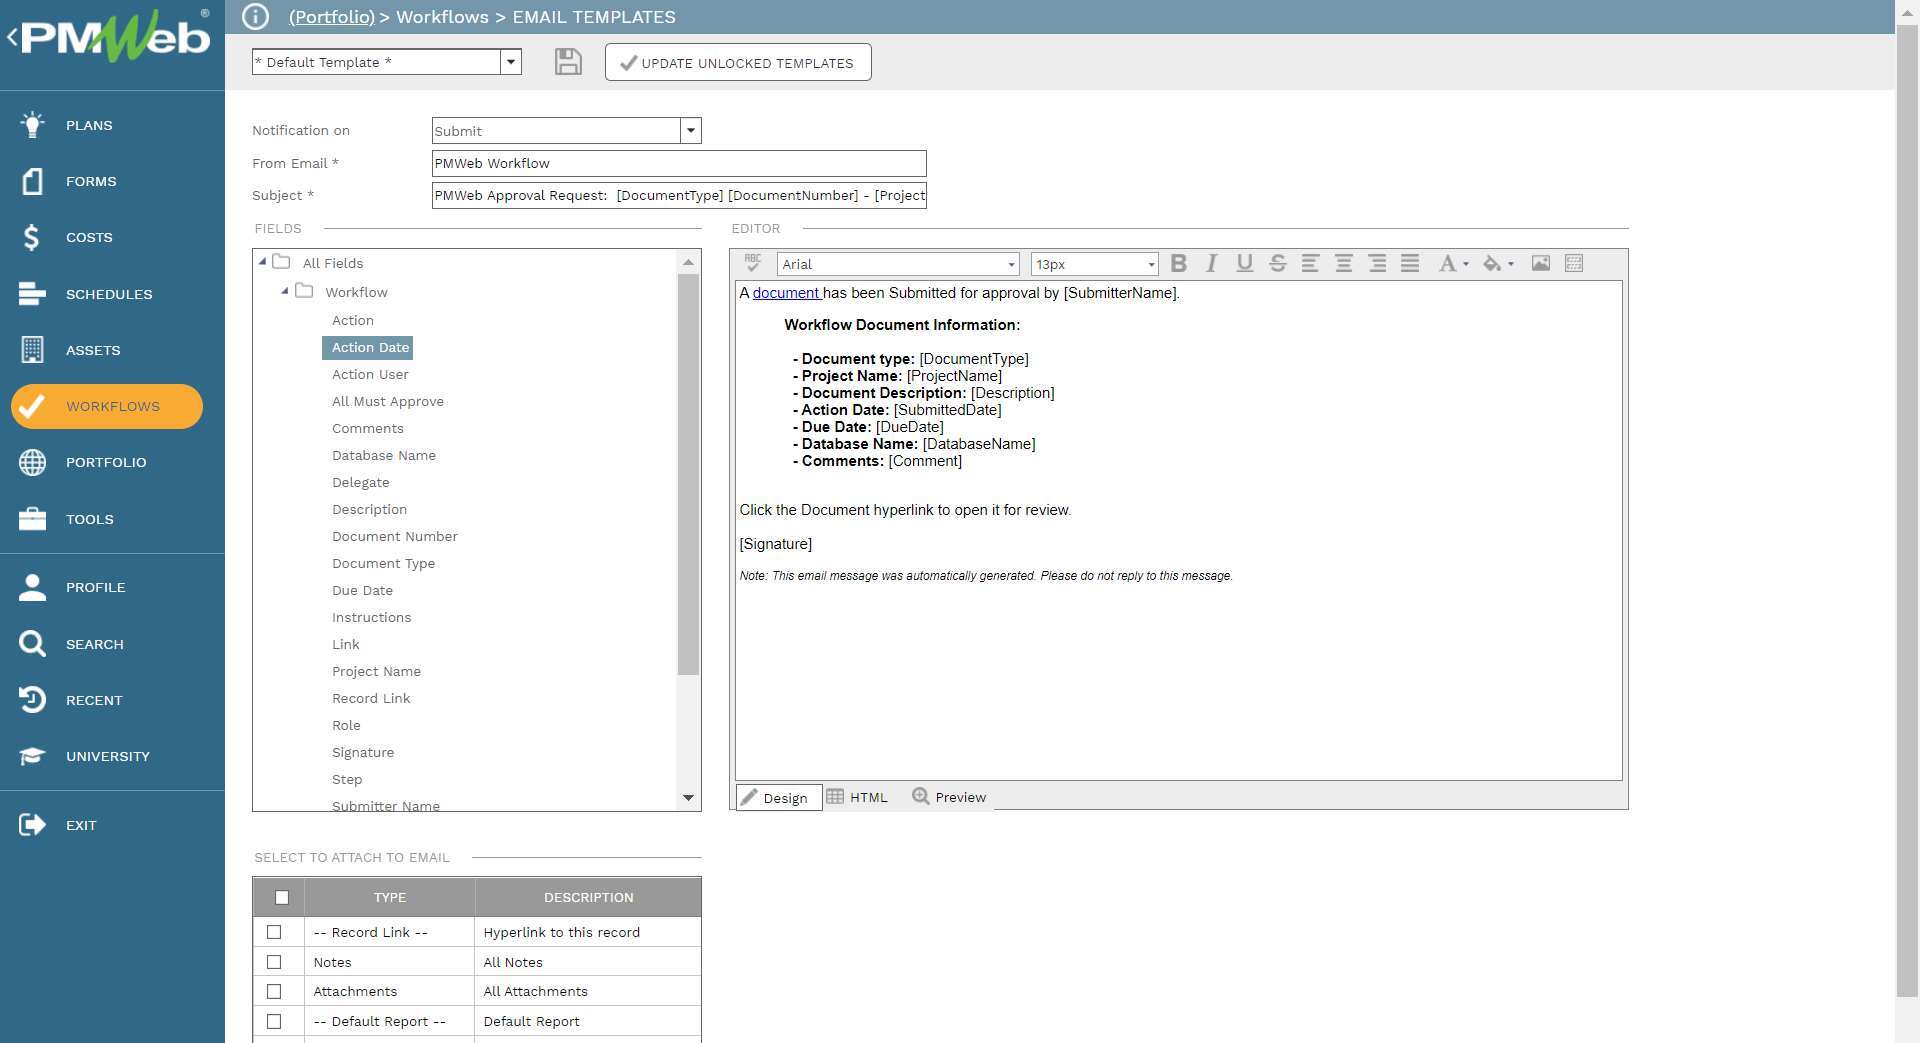Collapse the Workflow fields folder

pyautogui.click(x=284, y=291)
